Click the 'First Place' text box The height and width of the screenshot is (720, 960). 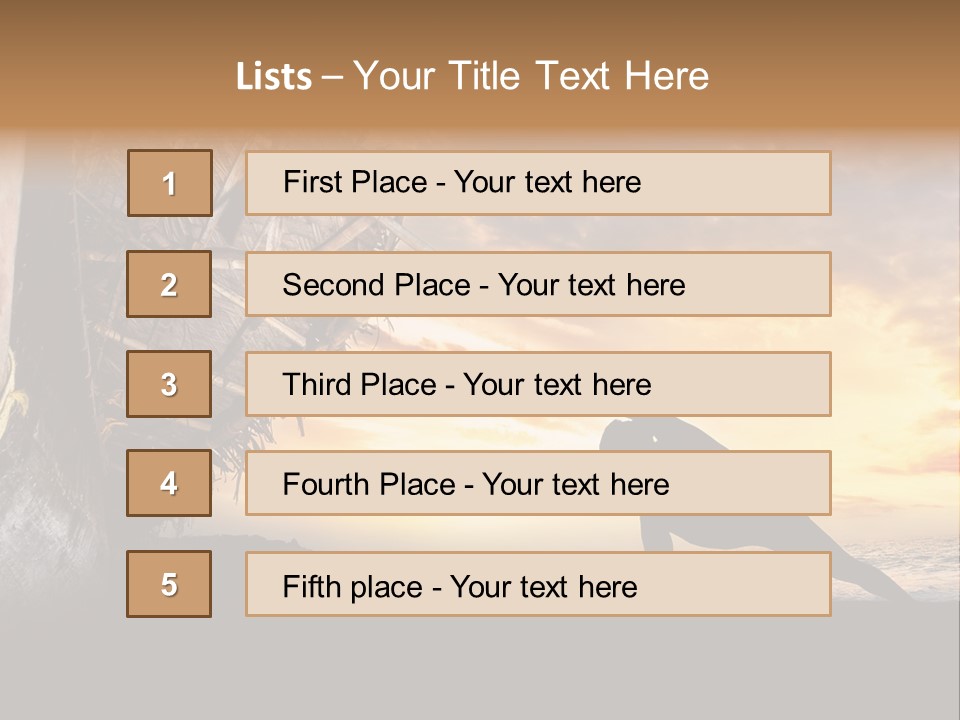(538, 183)
